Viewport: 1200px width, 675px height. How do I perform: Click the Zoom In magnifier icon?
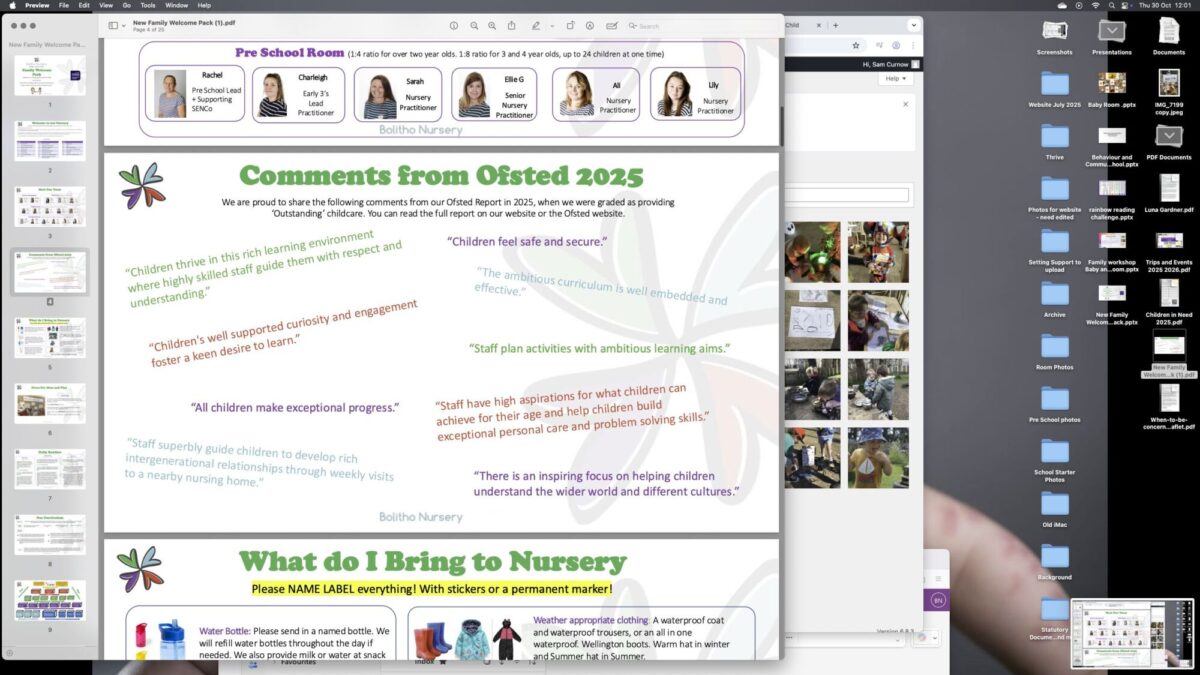coord(492,25)
